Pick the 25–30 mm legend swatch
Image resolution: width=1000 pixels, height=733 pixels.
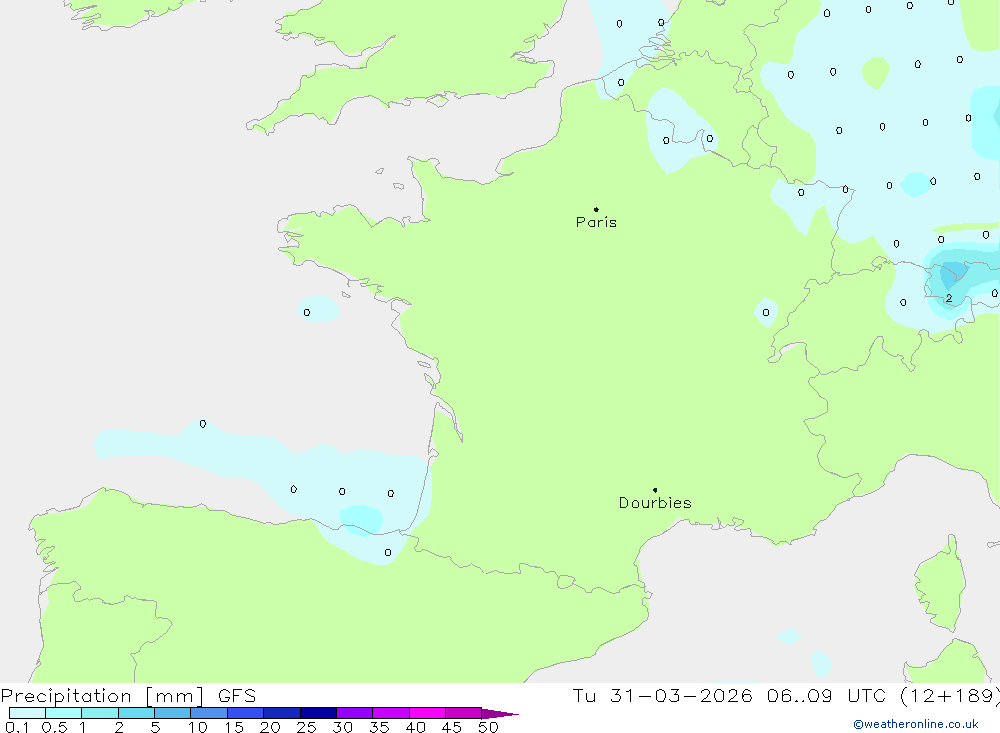(318, 713)
